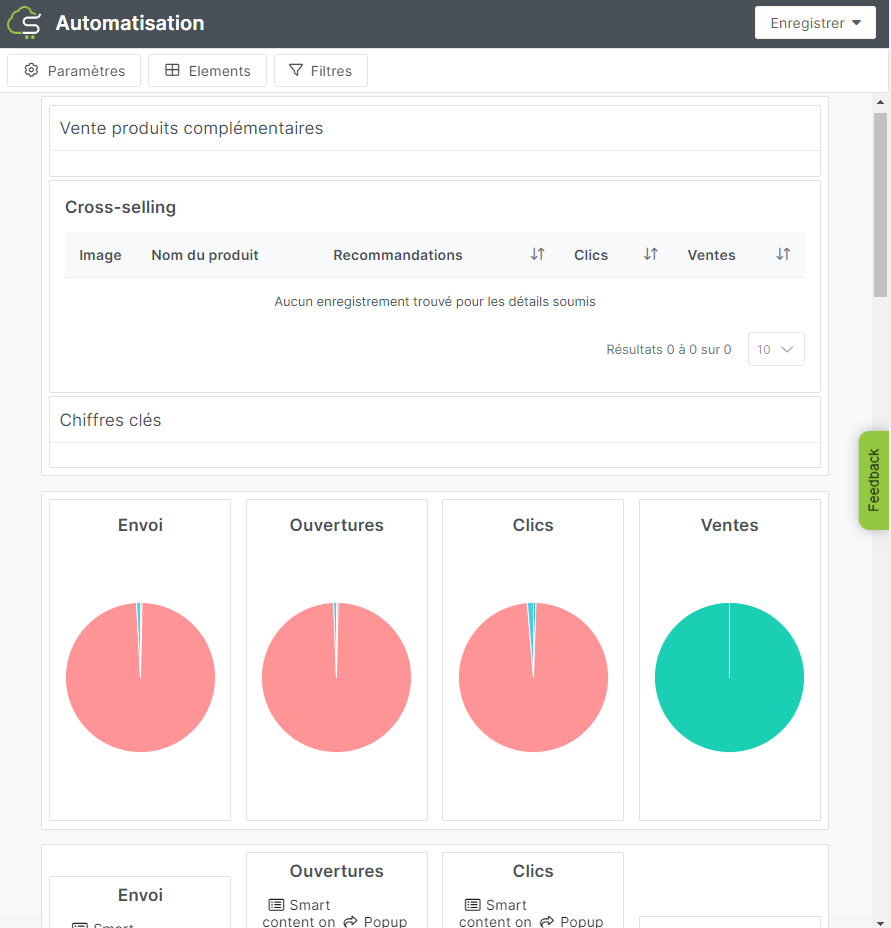Click the Envoi pie chart
Image resolution: width=891 pixels, height=928 pixels.
coord(140,677)
